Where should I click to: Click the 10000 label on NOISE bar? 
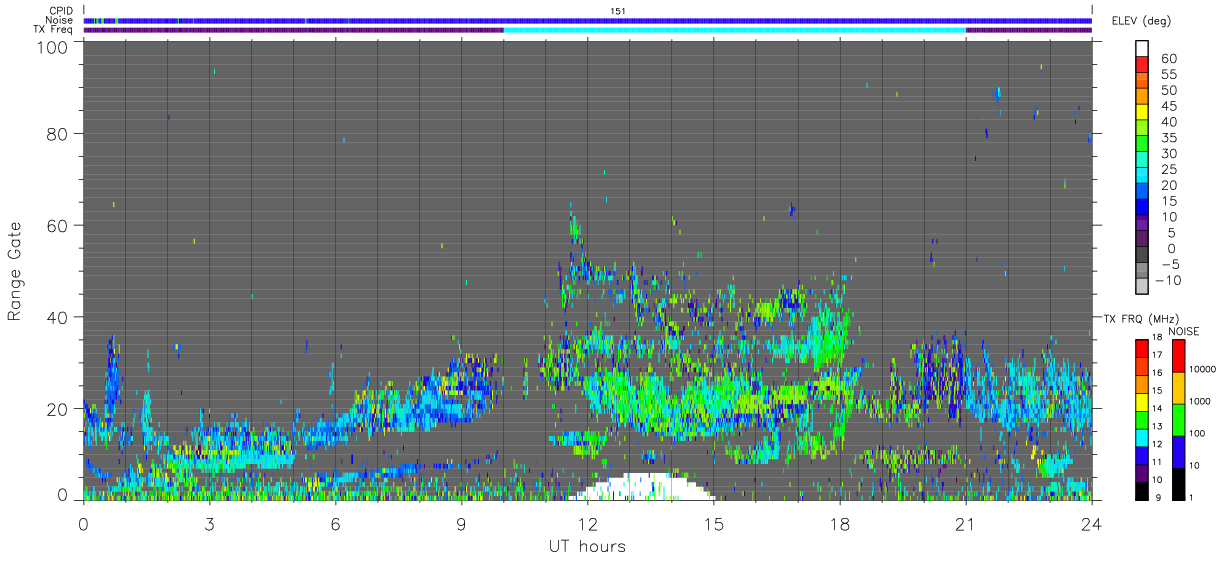[x=1203, y=368]
